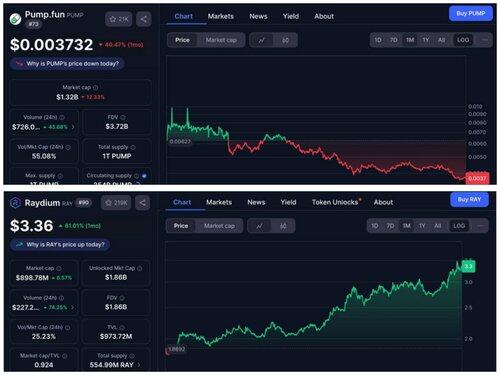Click the share icon next to Raydium
Image resolution: width=500 pixels, height=375 pixels.
(142, 203)
